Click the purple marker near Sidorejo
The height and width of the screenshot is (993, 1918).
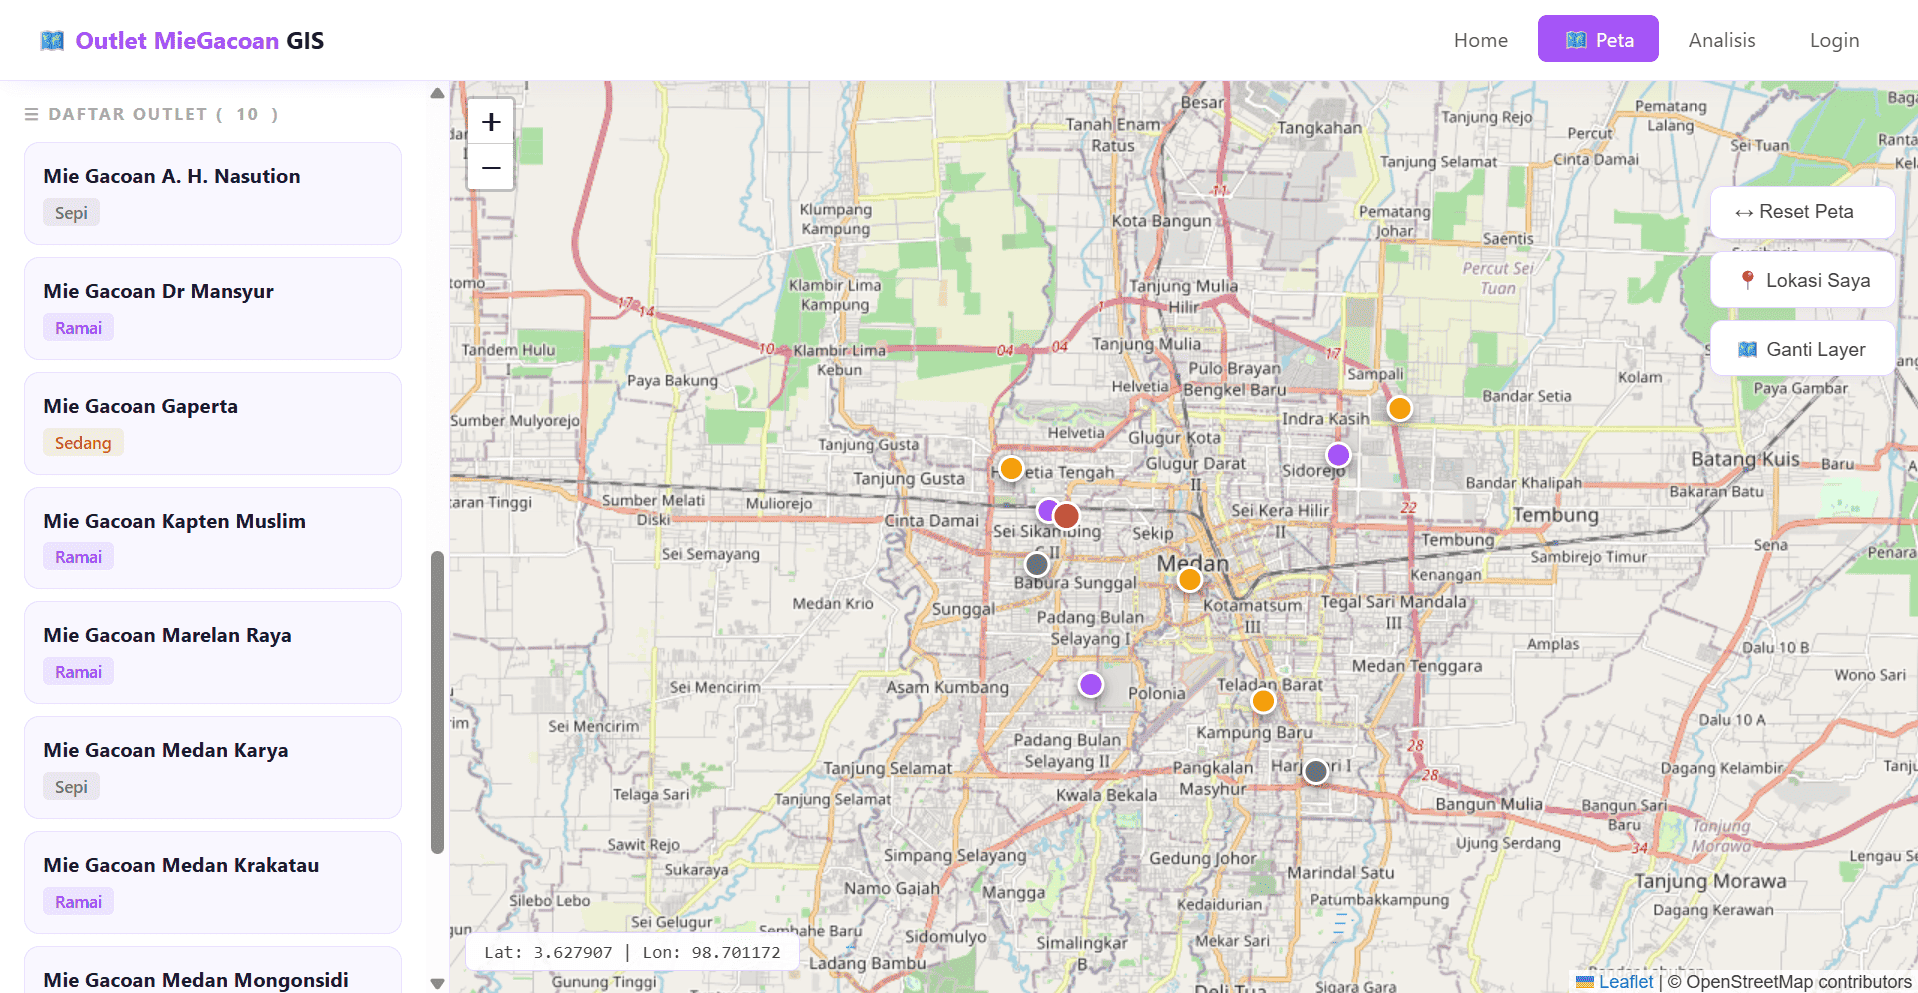pyautogui.click(x=1338, y=455)
